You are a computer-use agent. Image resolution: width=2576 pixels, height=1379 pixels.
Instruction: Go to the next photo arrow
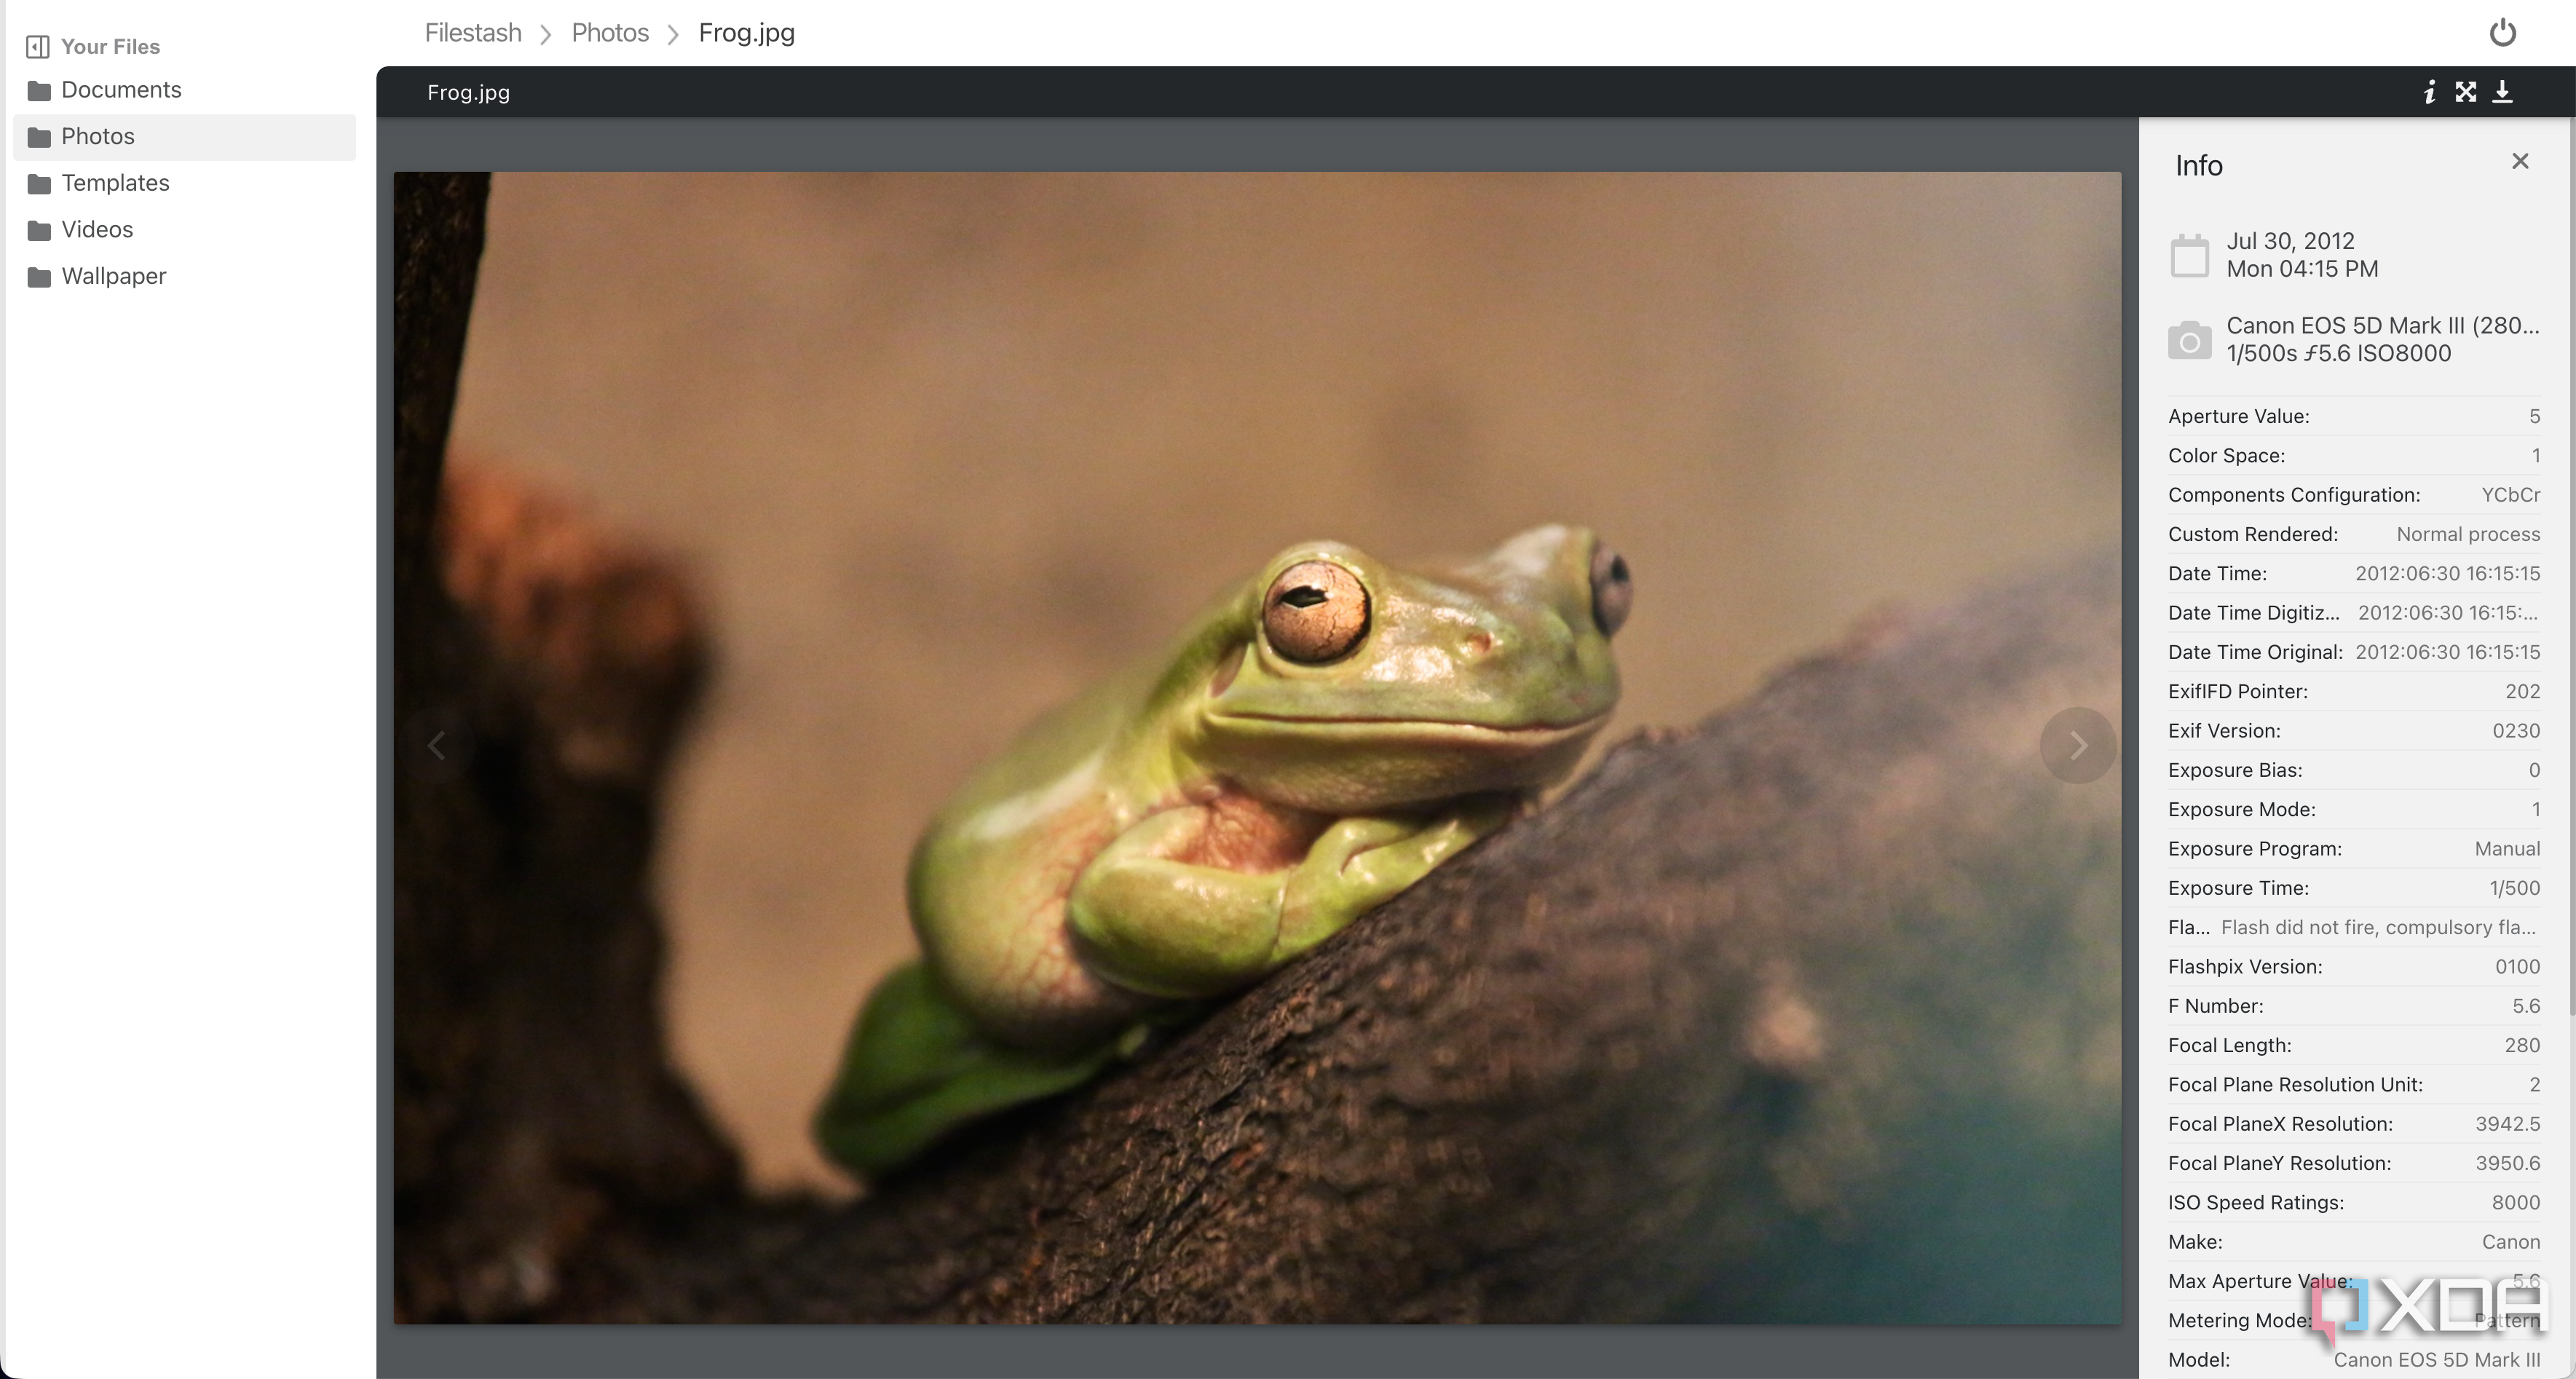pos(2078,745)
